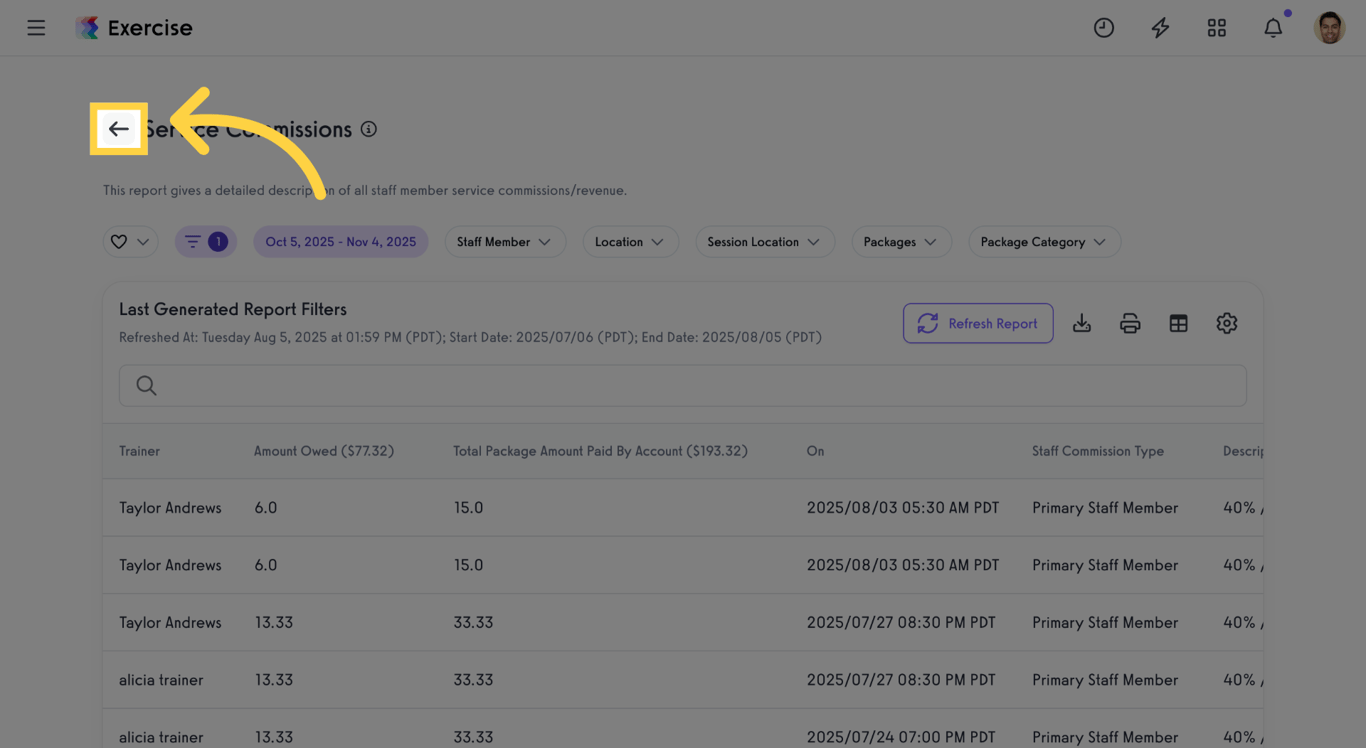This screenshot has width=1366, height=748.
Task: Open recent history via the clock icon
Action: click(x=1104, y=27)
